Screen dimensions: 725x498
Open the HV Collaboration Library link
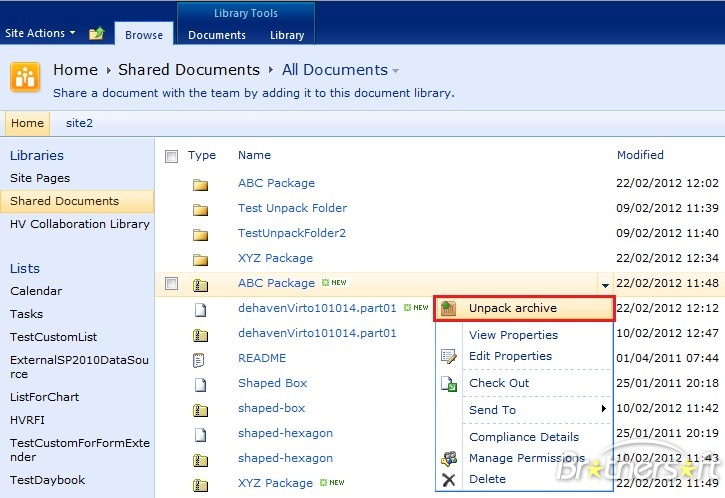[x=80, y=224]
